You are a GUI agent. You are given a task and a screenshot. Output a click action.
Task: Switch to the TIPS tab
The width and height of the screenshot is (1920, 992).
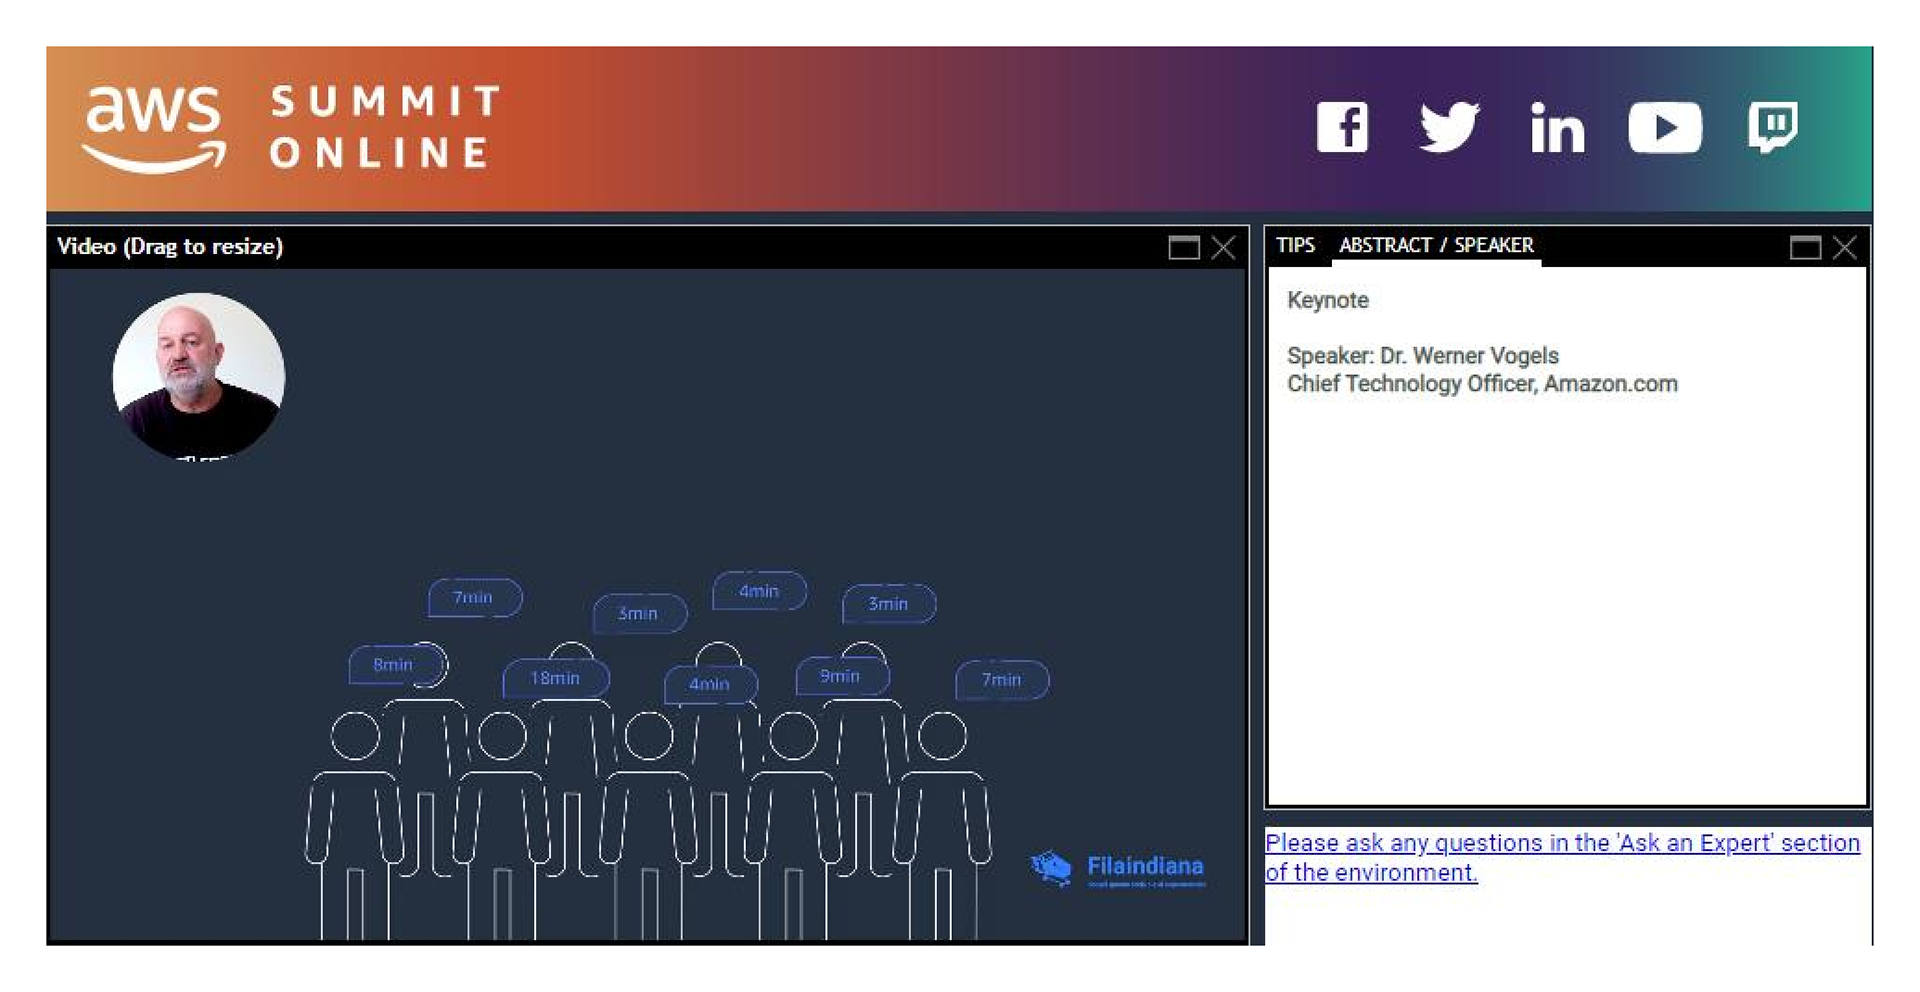tap(1295, 245)
